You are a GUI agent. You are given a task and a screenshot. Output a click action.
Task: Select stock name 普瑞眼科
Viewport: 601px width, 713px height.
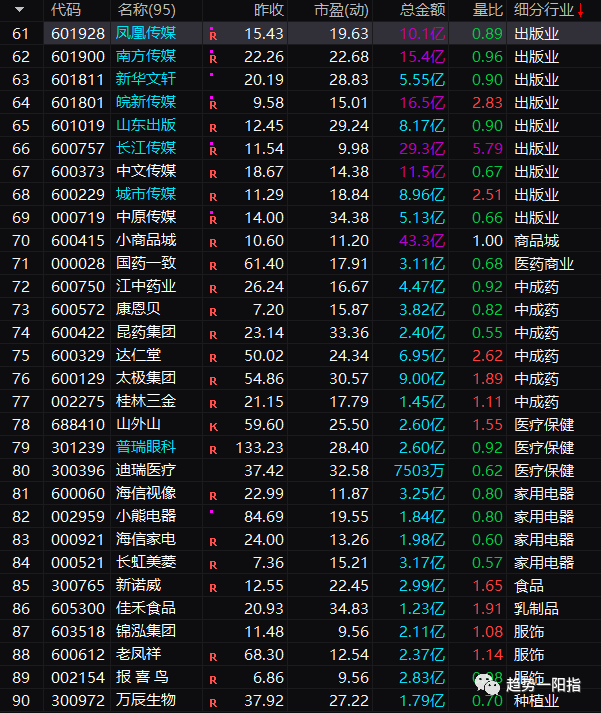[x=146, y=447]
